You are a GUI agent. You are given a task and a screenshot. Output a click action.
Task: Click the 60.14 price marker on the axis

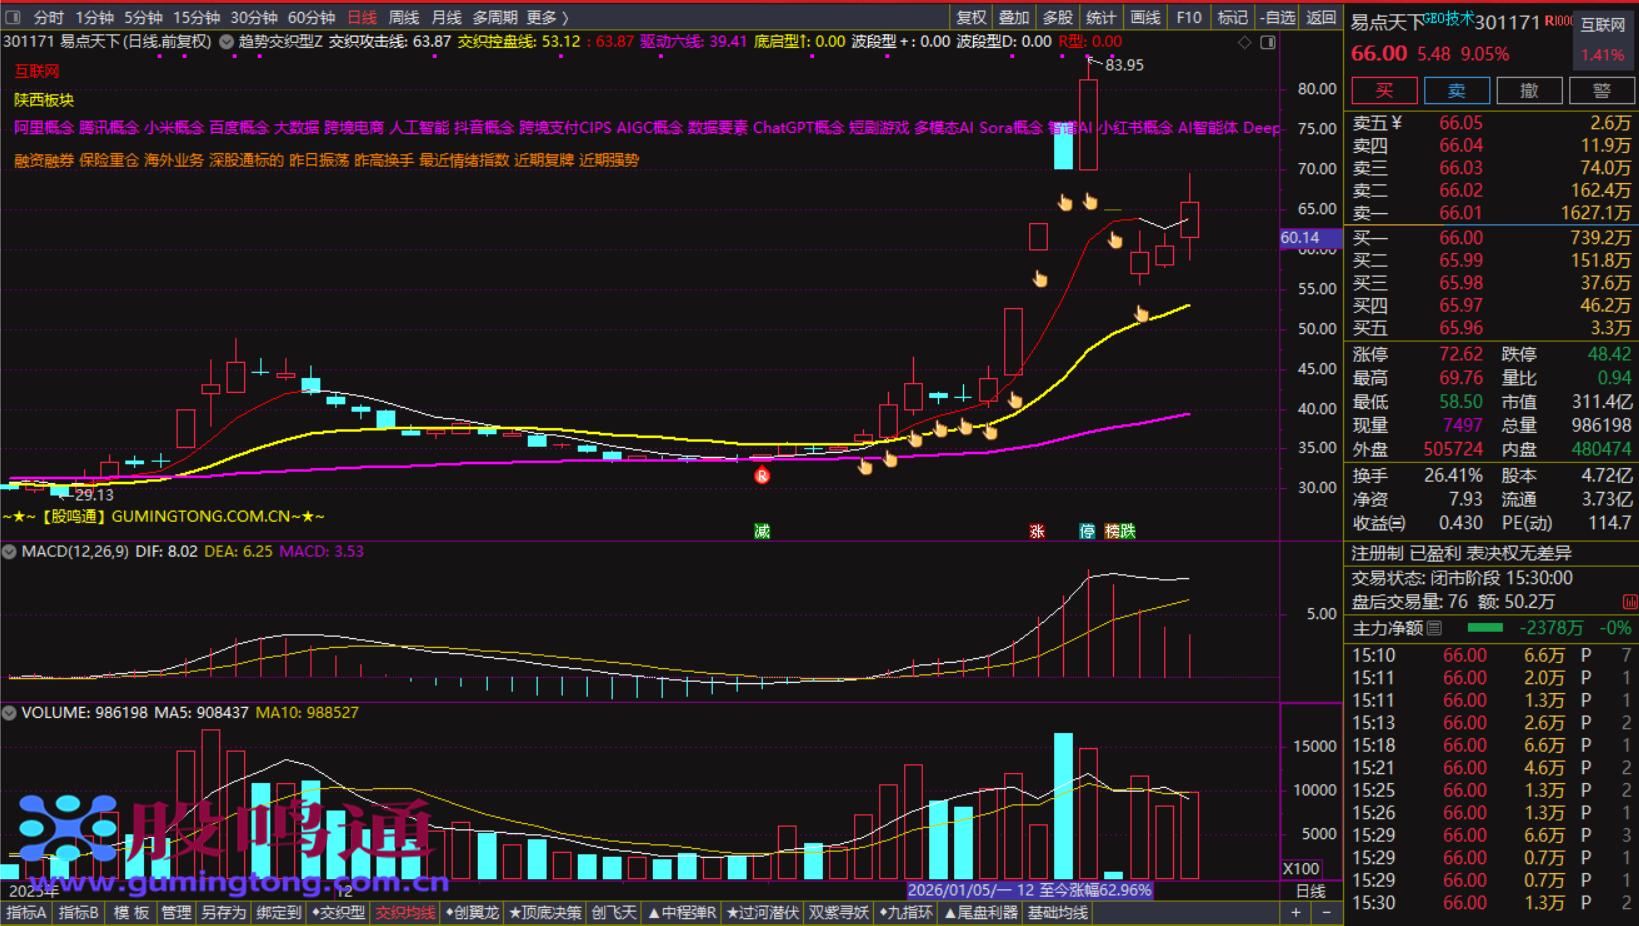coord(1300,238)
